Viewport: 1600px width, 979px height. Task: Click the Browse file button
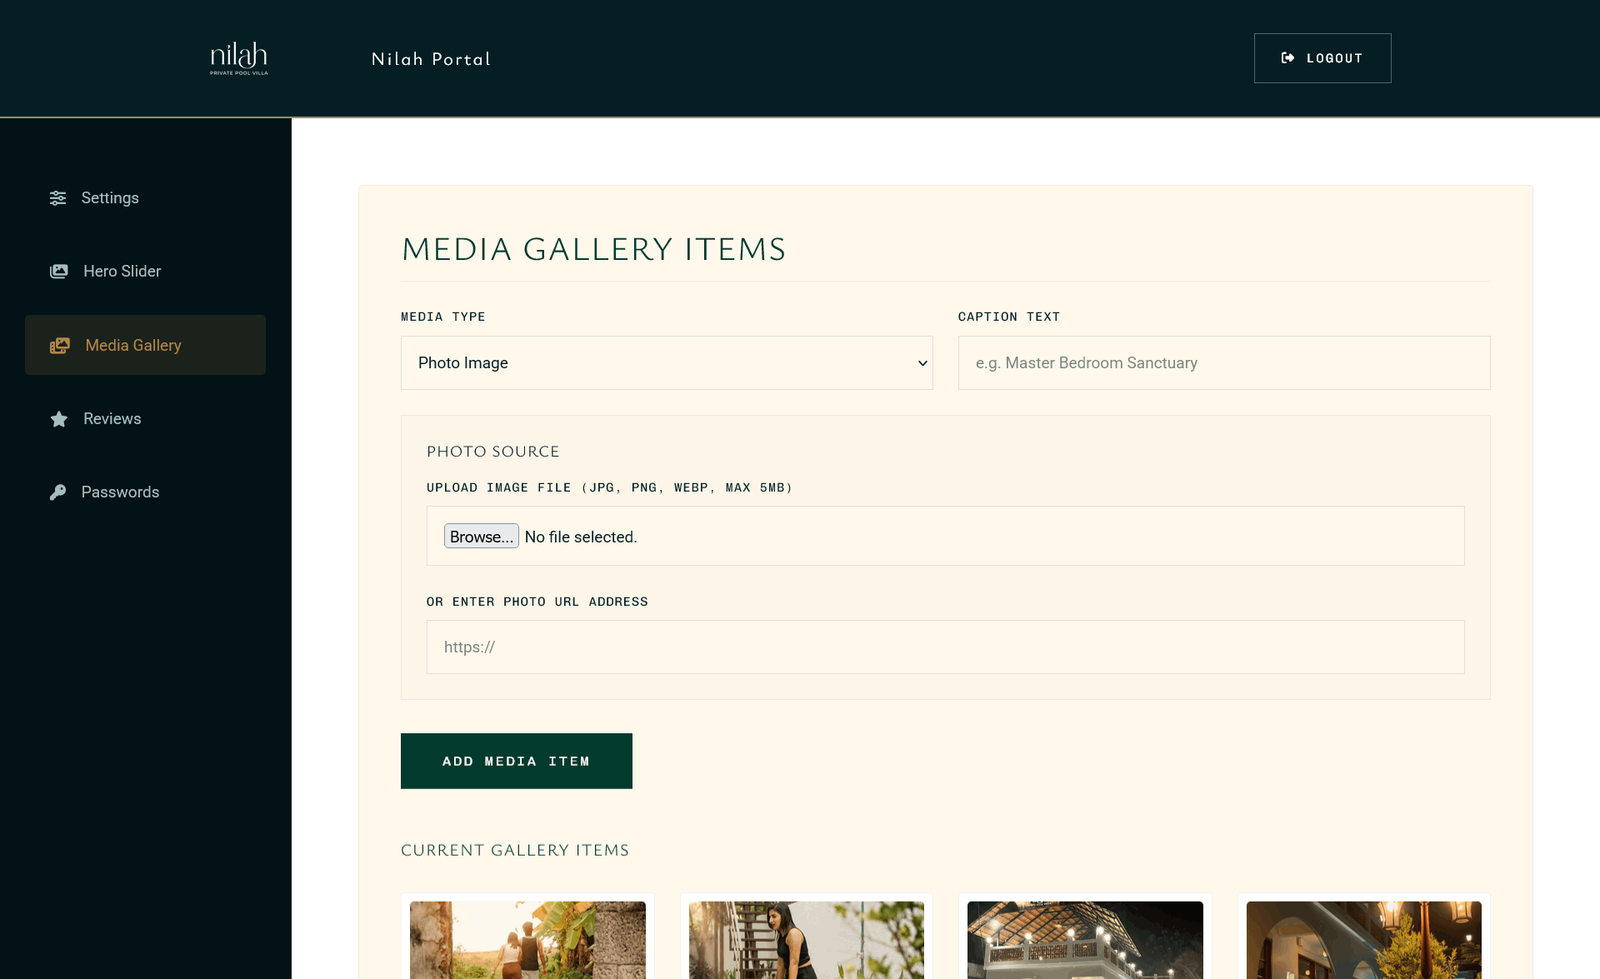click(481, 537)
